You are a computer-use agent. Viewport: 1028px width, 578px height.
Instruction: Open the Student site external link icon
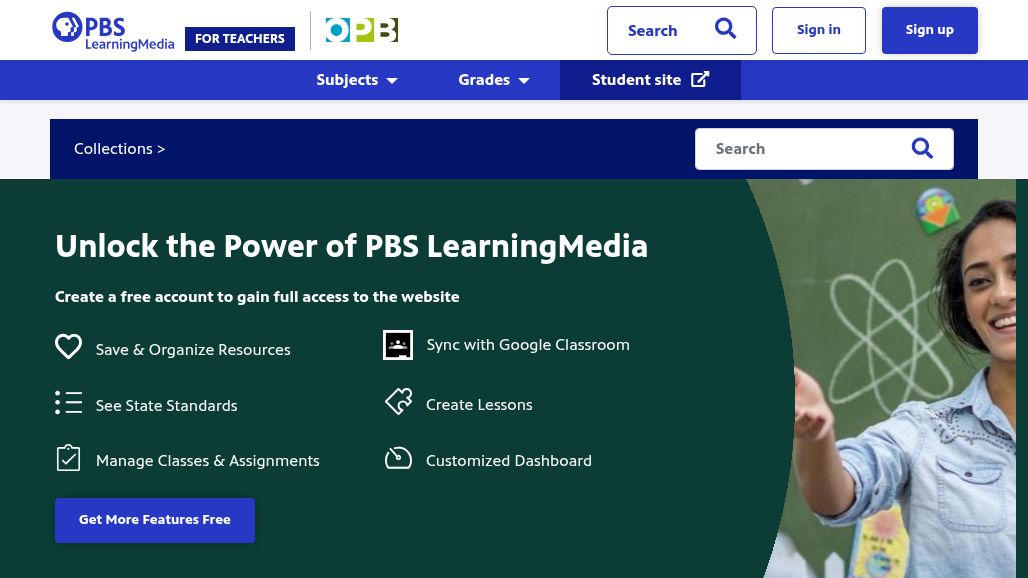pos(700,80)
